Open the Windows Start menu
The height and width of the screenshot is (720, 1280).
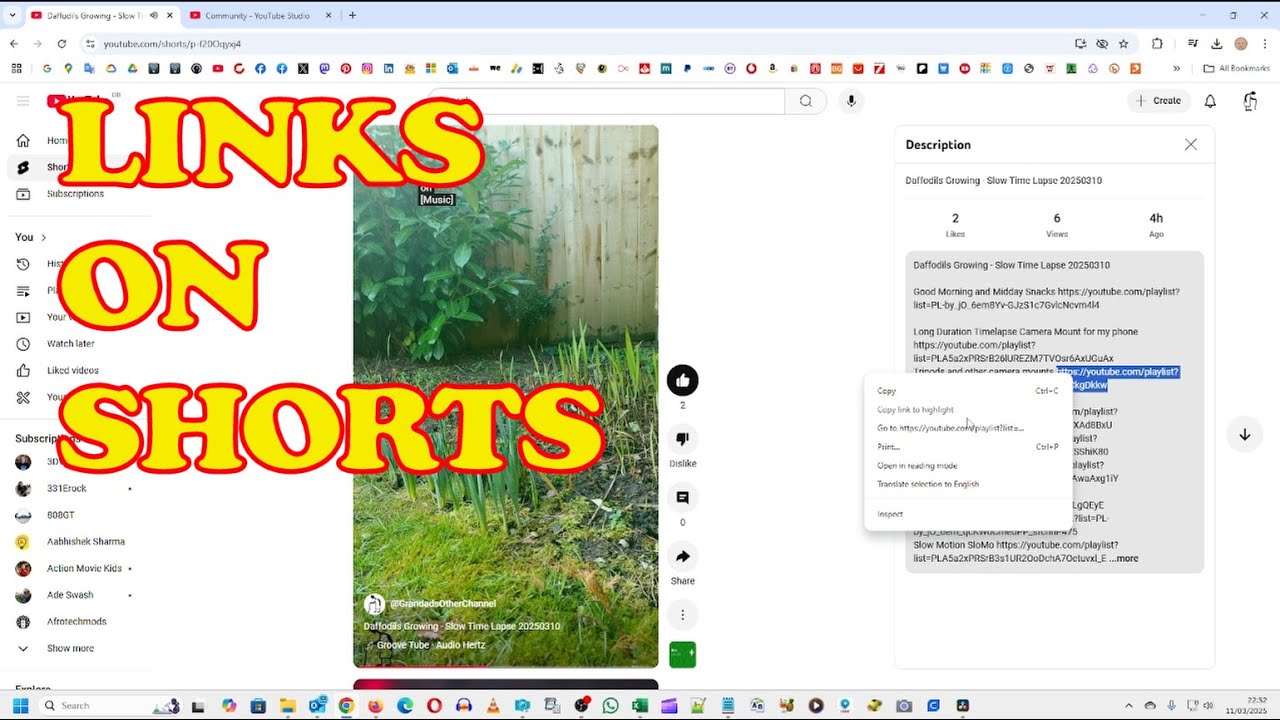(x=20, y=705)
